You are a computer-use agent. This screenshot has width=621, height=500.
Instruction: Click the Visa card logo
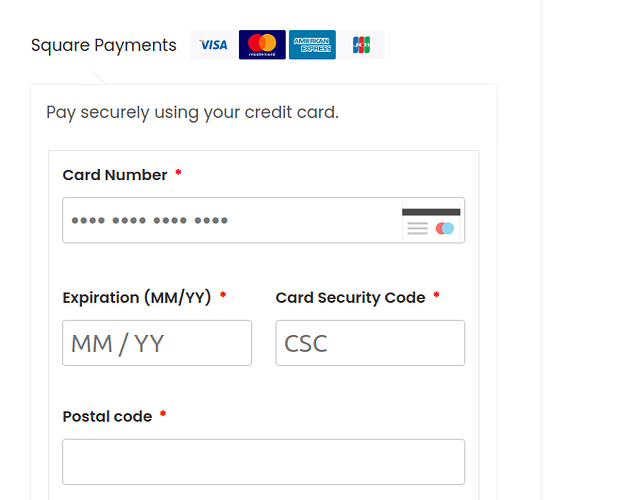tap(213, 45)
